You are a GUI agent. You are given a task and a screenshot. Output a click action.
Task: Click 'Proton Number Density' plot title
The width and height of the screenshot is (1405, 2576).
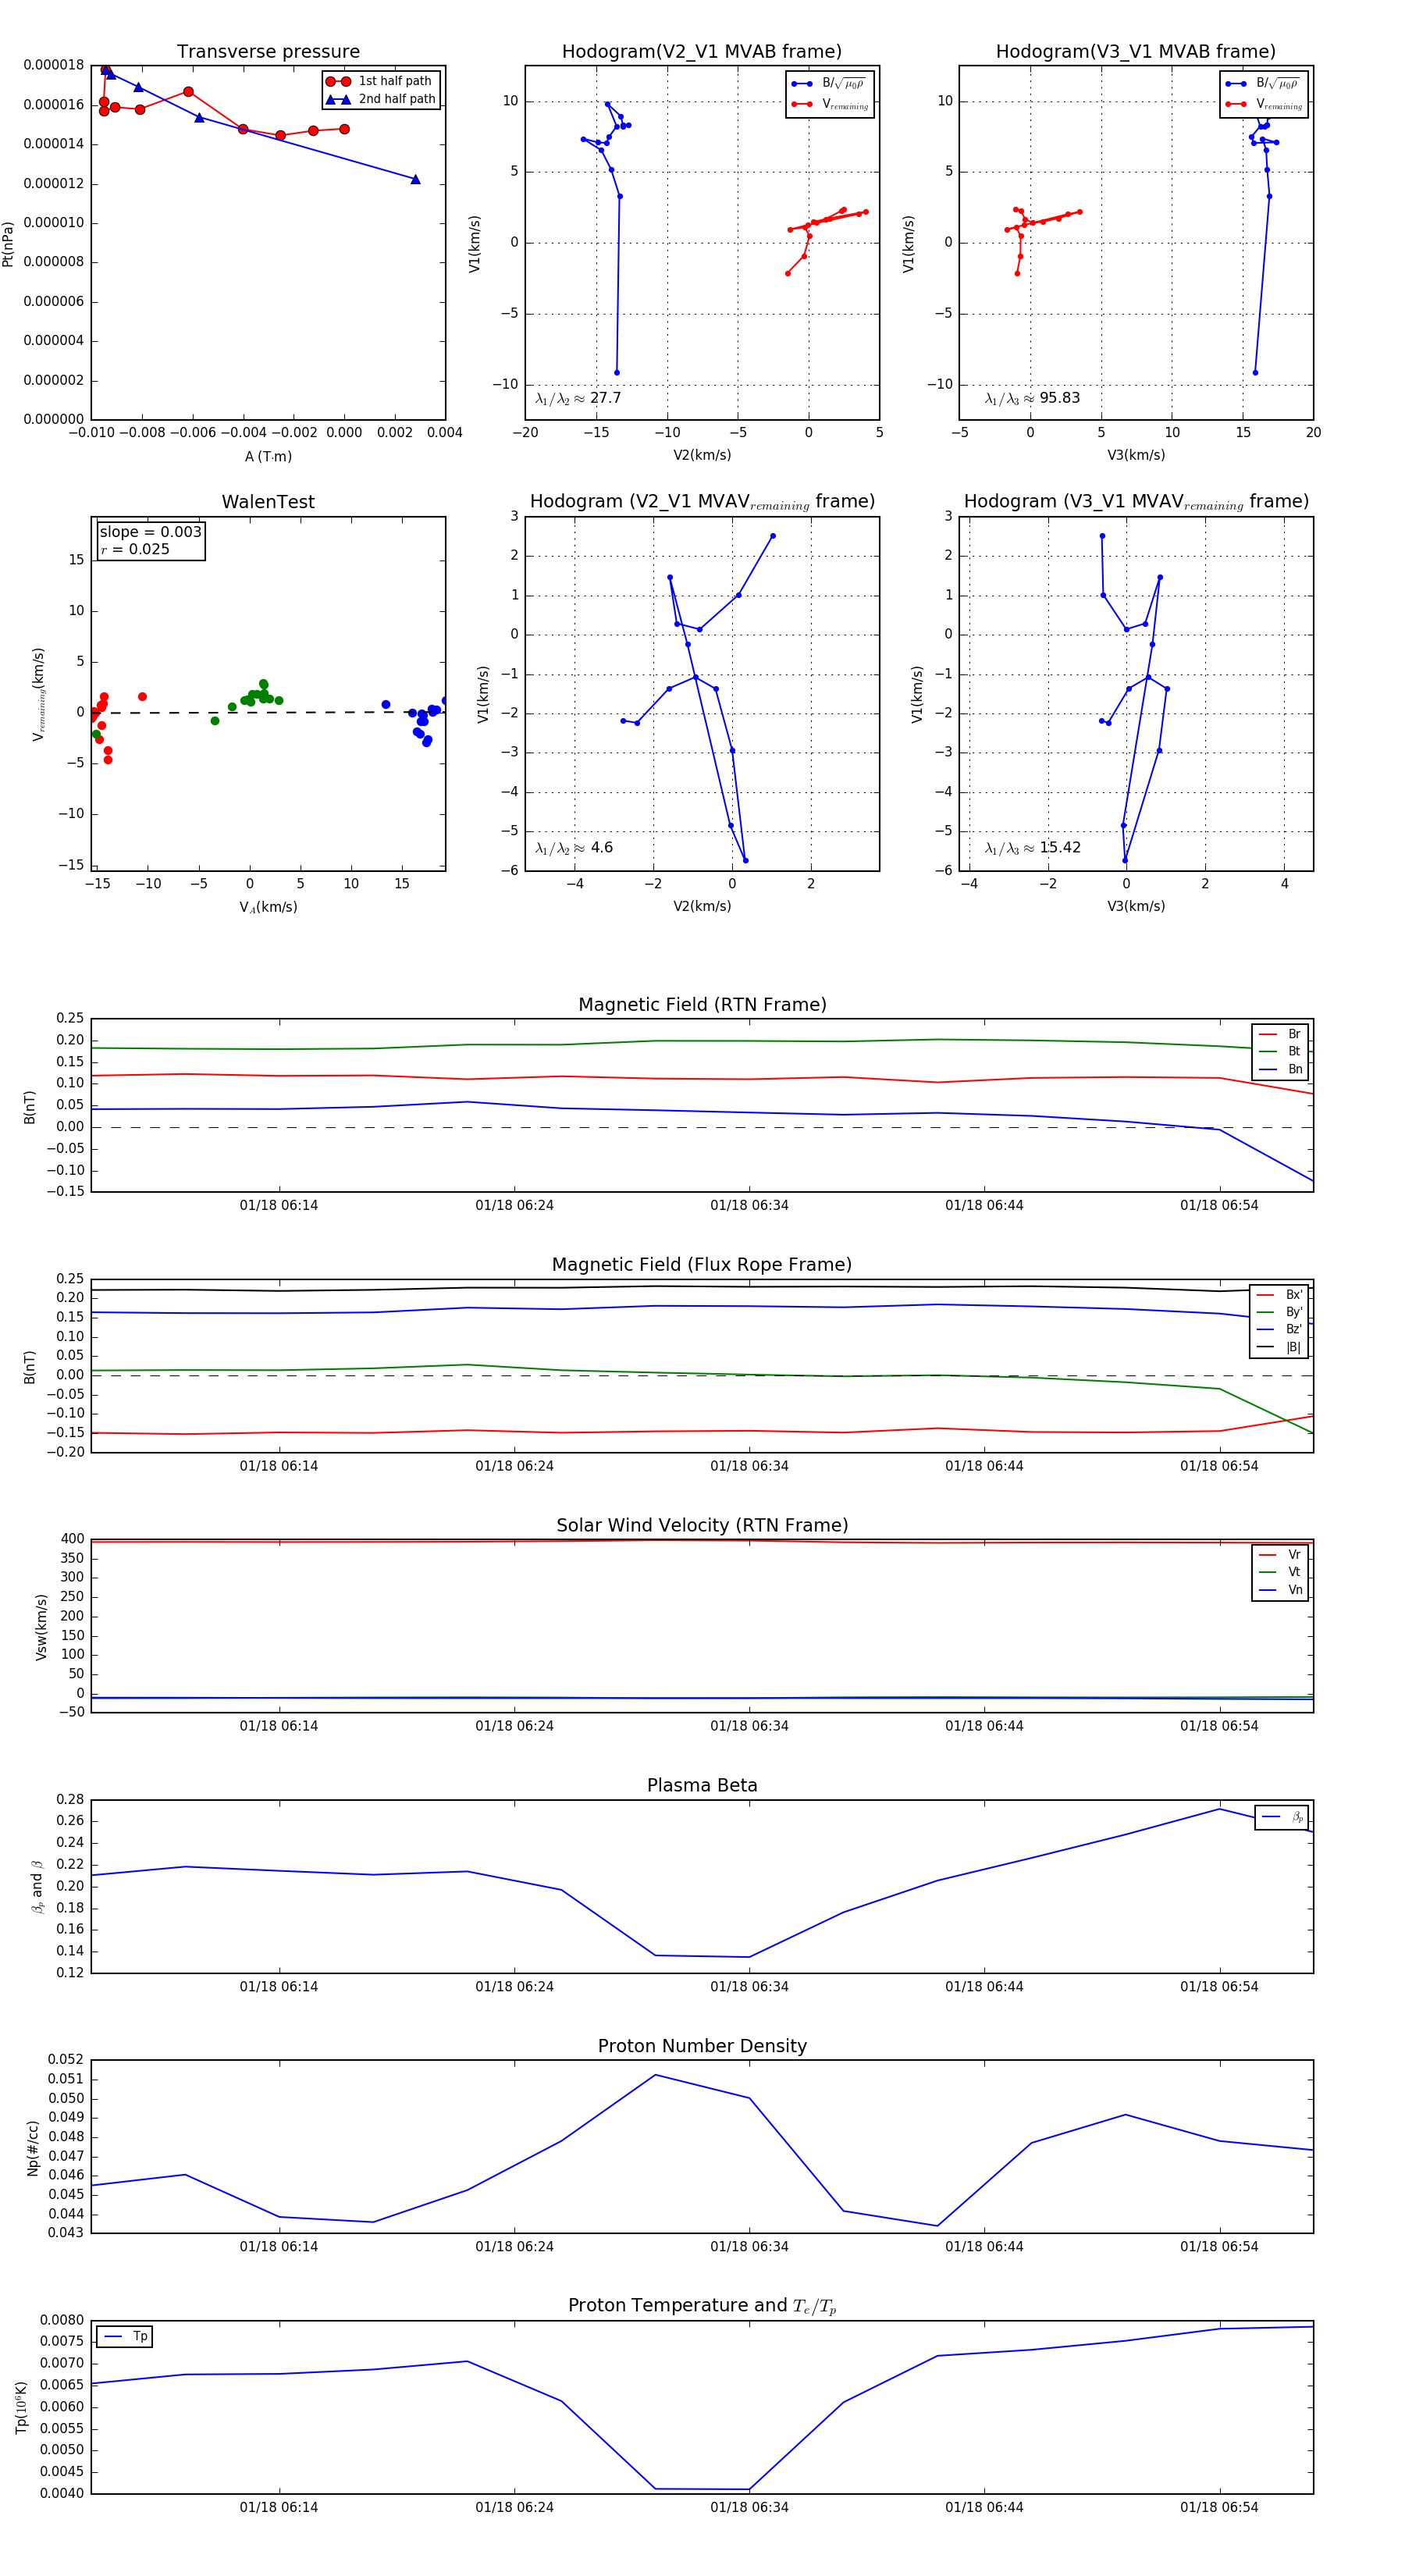pyautogui.click(x=702, y=2046)
